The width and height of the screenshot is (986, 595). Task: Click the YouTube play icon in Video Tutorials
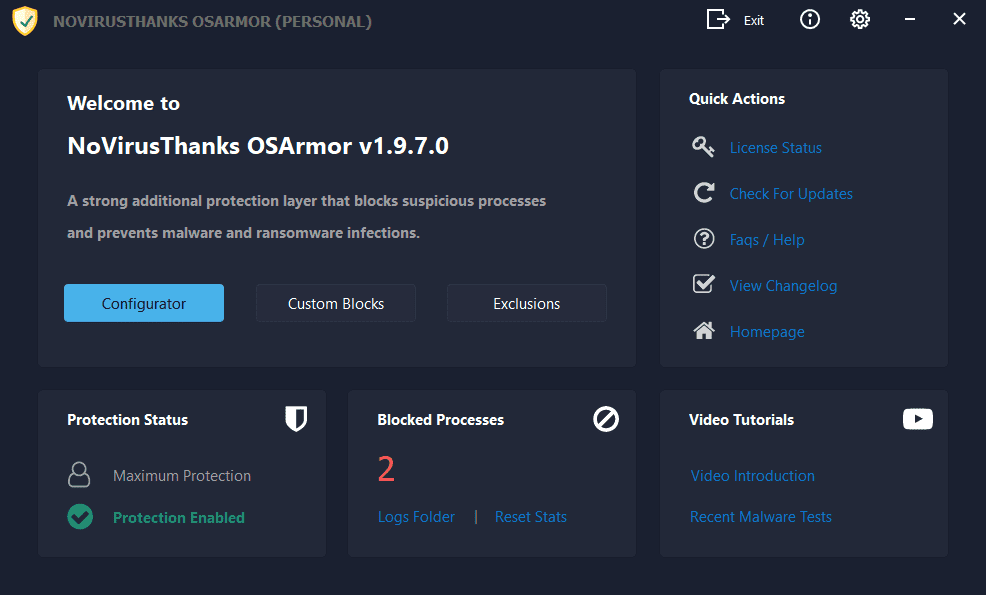[x=917, y=419]
